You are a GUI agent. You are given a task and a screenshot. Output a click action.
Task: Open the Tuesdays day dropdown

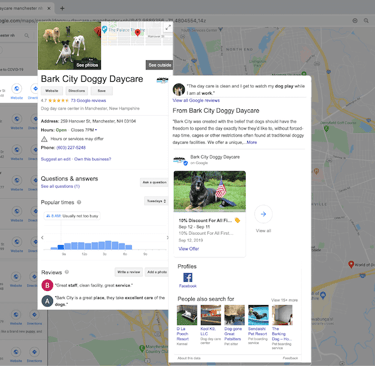(x=156, y=201)
